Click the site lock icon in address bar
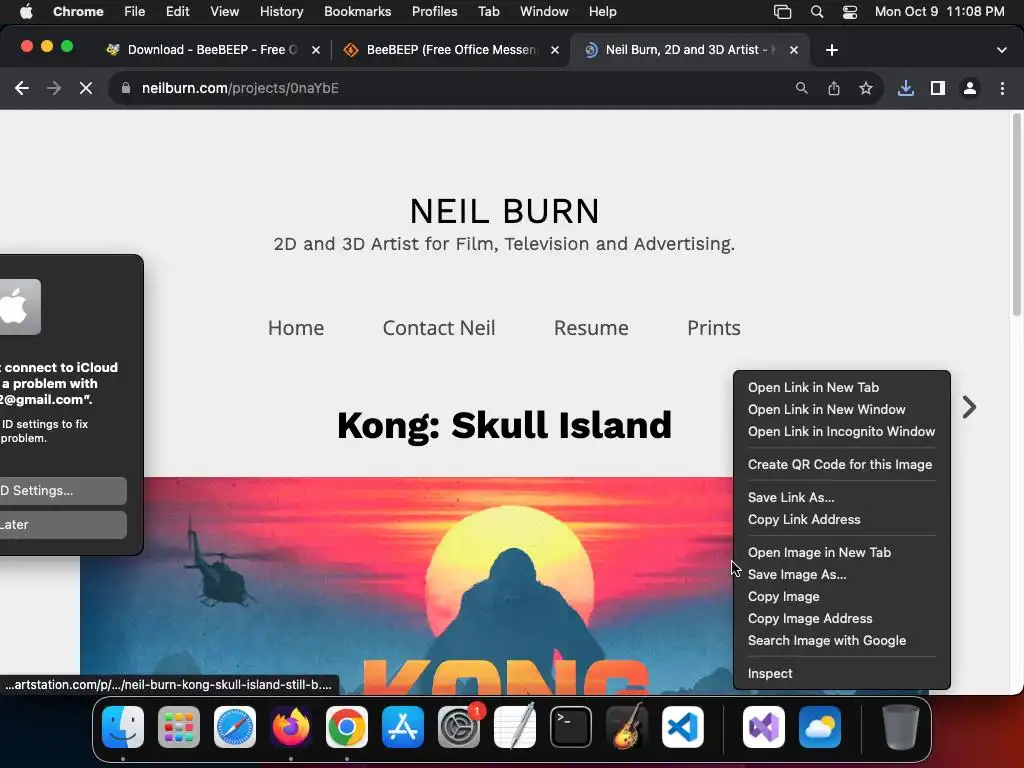The height and width of the screenshot is (768, 1024). pos(126,88)
